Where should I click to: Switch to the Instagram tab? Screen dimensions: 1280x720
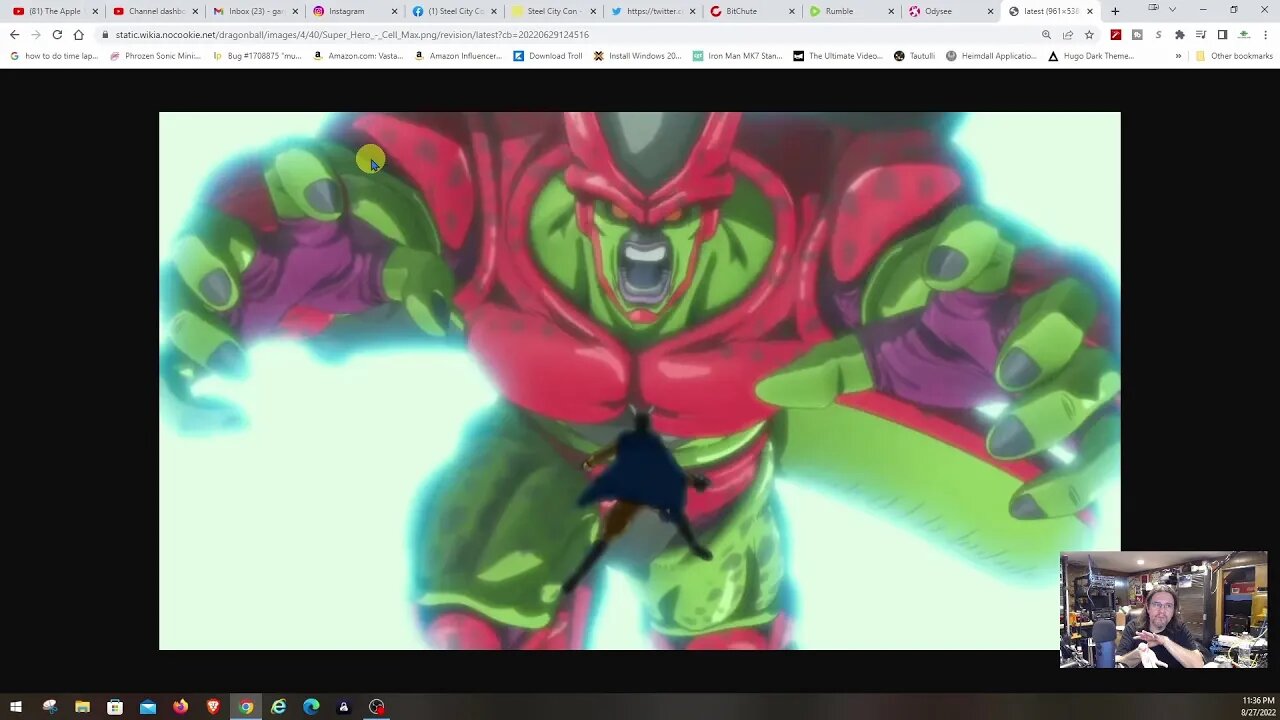point(355,11)
